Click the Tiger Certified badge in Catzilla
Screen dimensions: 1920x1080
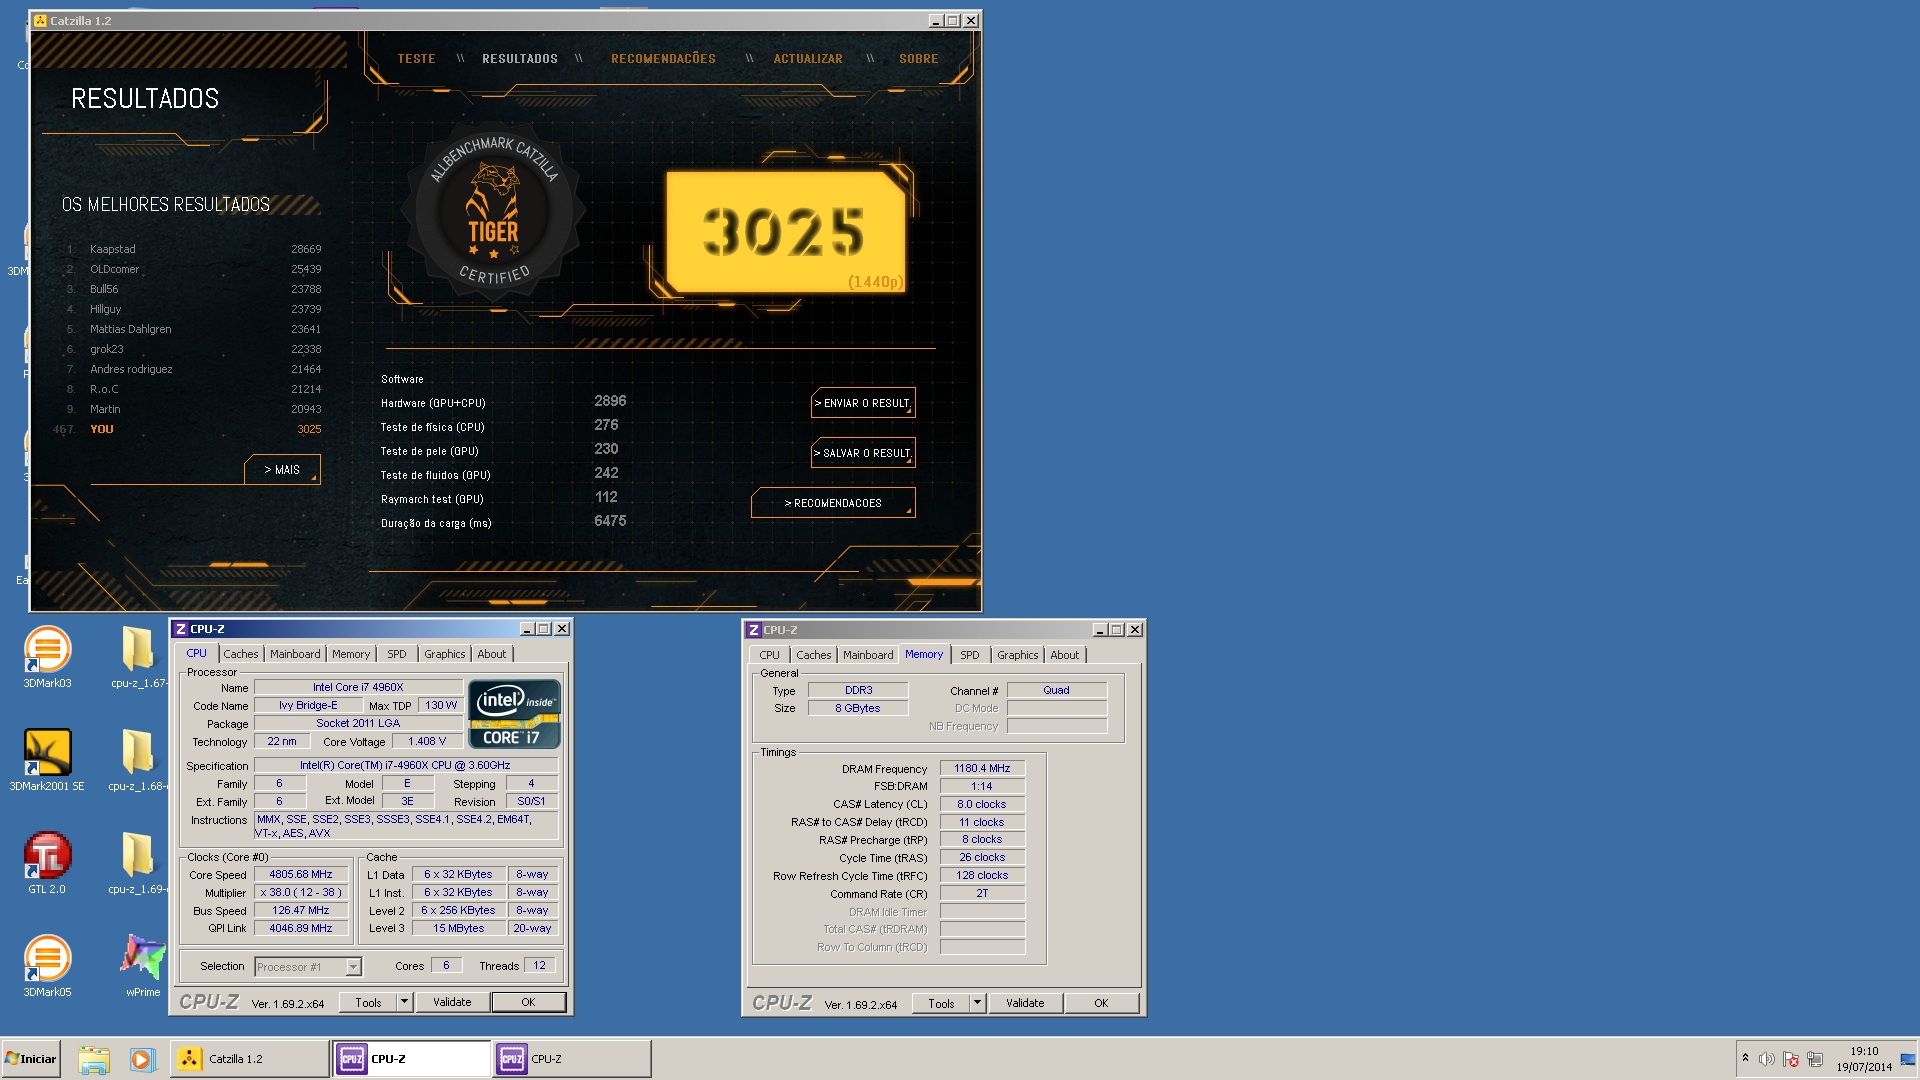click(493, 213)
